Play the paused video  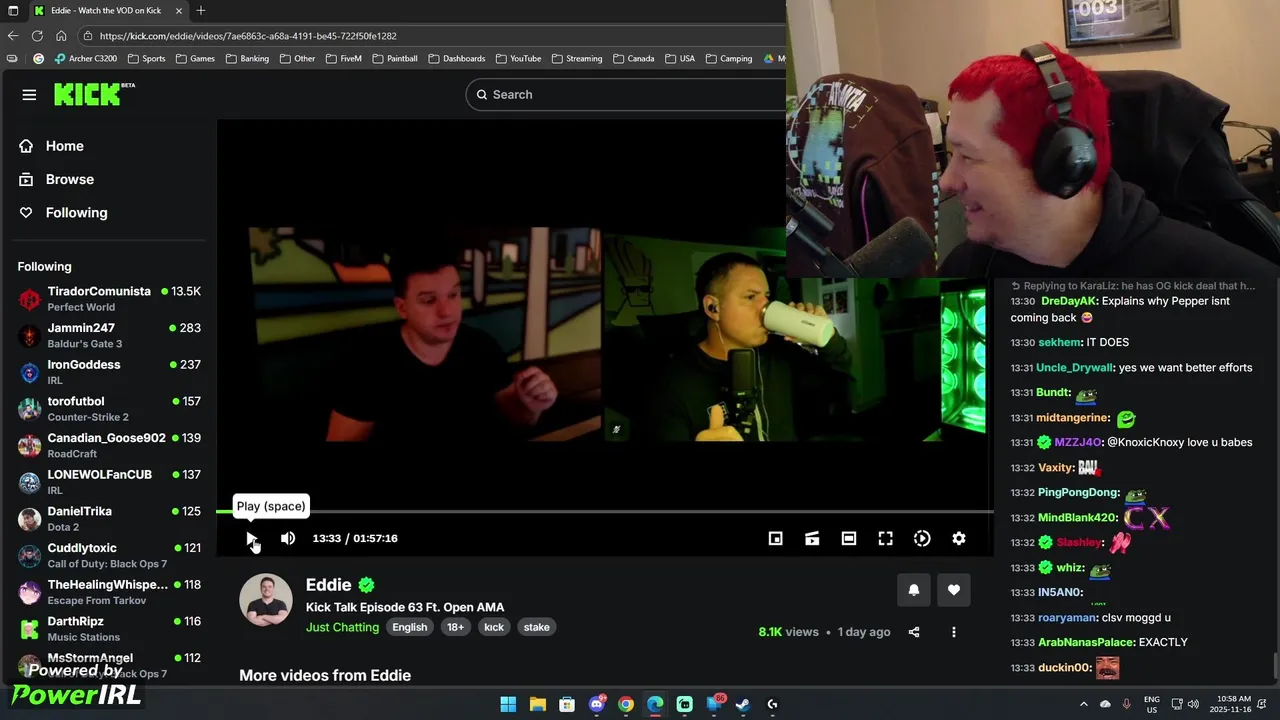click(x=252, y=538)
